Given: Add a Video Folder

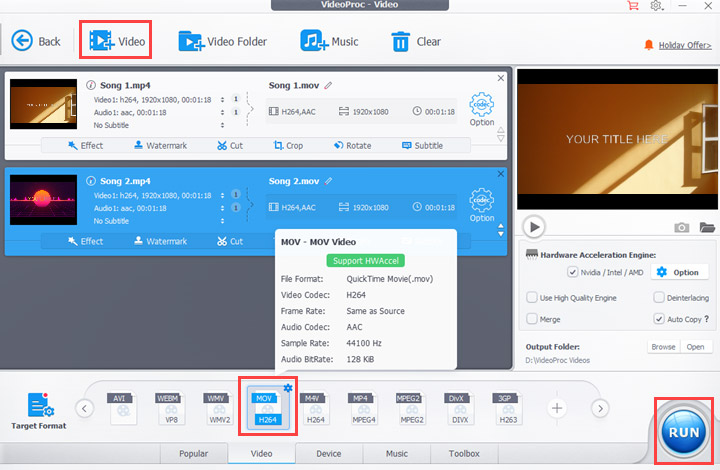Looking at the screenshot, I should pyautogui.click(x=223, y=41).
